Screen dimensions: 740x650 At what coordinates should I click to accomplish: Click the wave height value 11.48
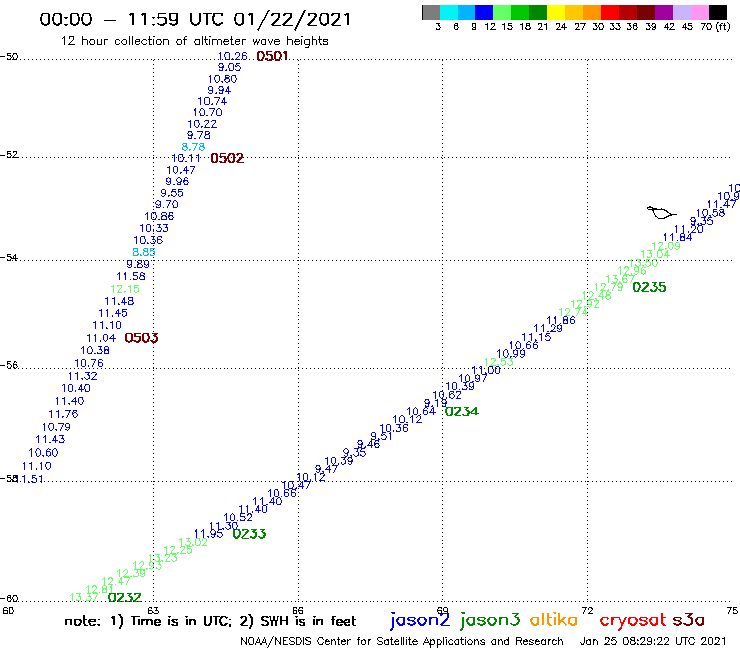(119, 301)
